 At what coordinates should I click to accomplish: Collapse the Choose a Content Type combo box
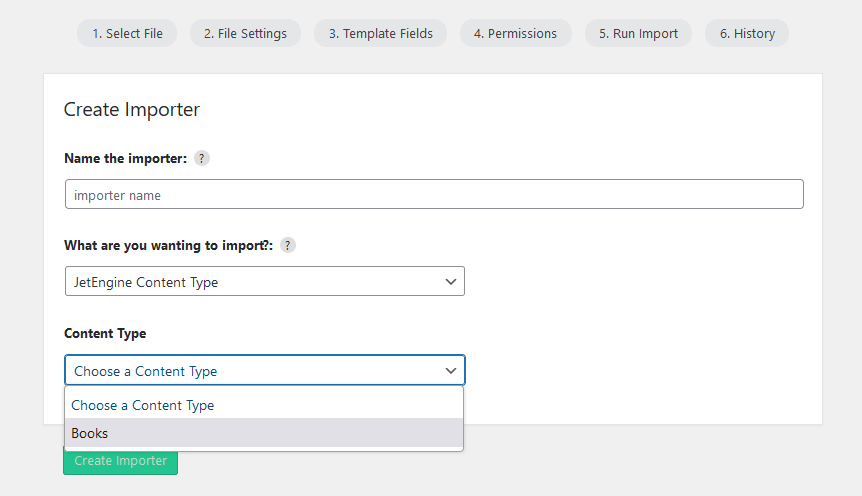tap(264, 370)
